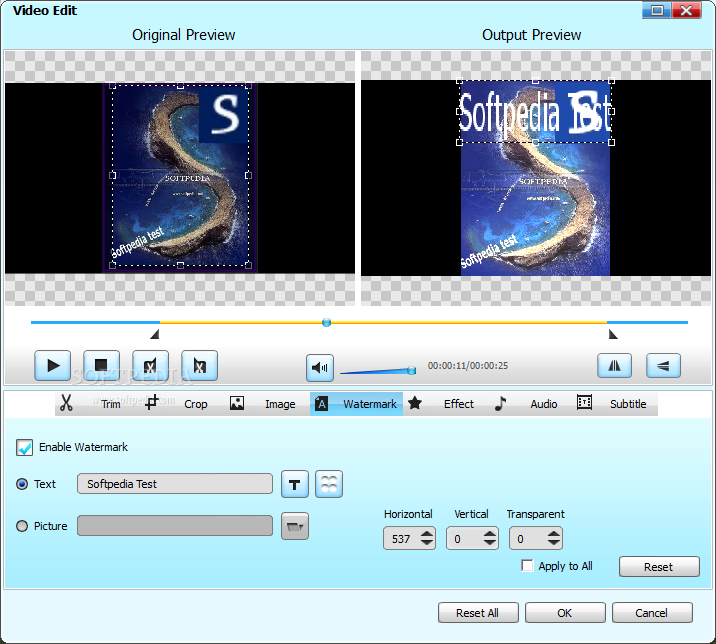Set the trim end point marker button
Viewport: 716px width, 644px height.
(199, 365)
